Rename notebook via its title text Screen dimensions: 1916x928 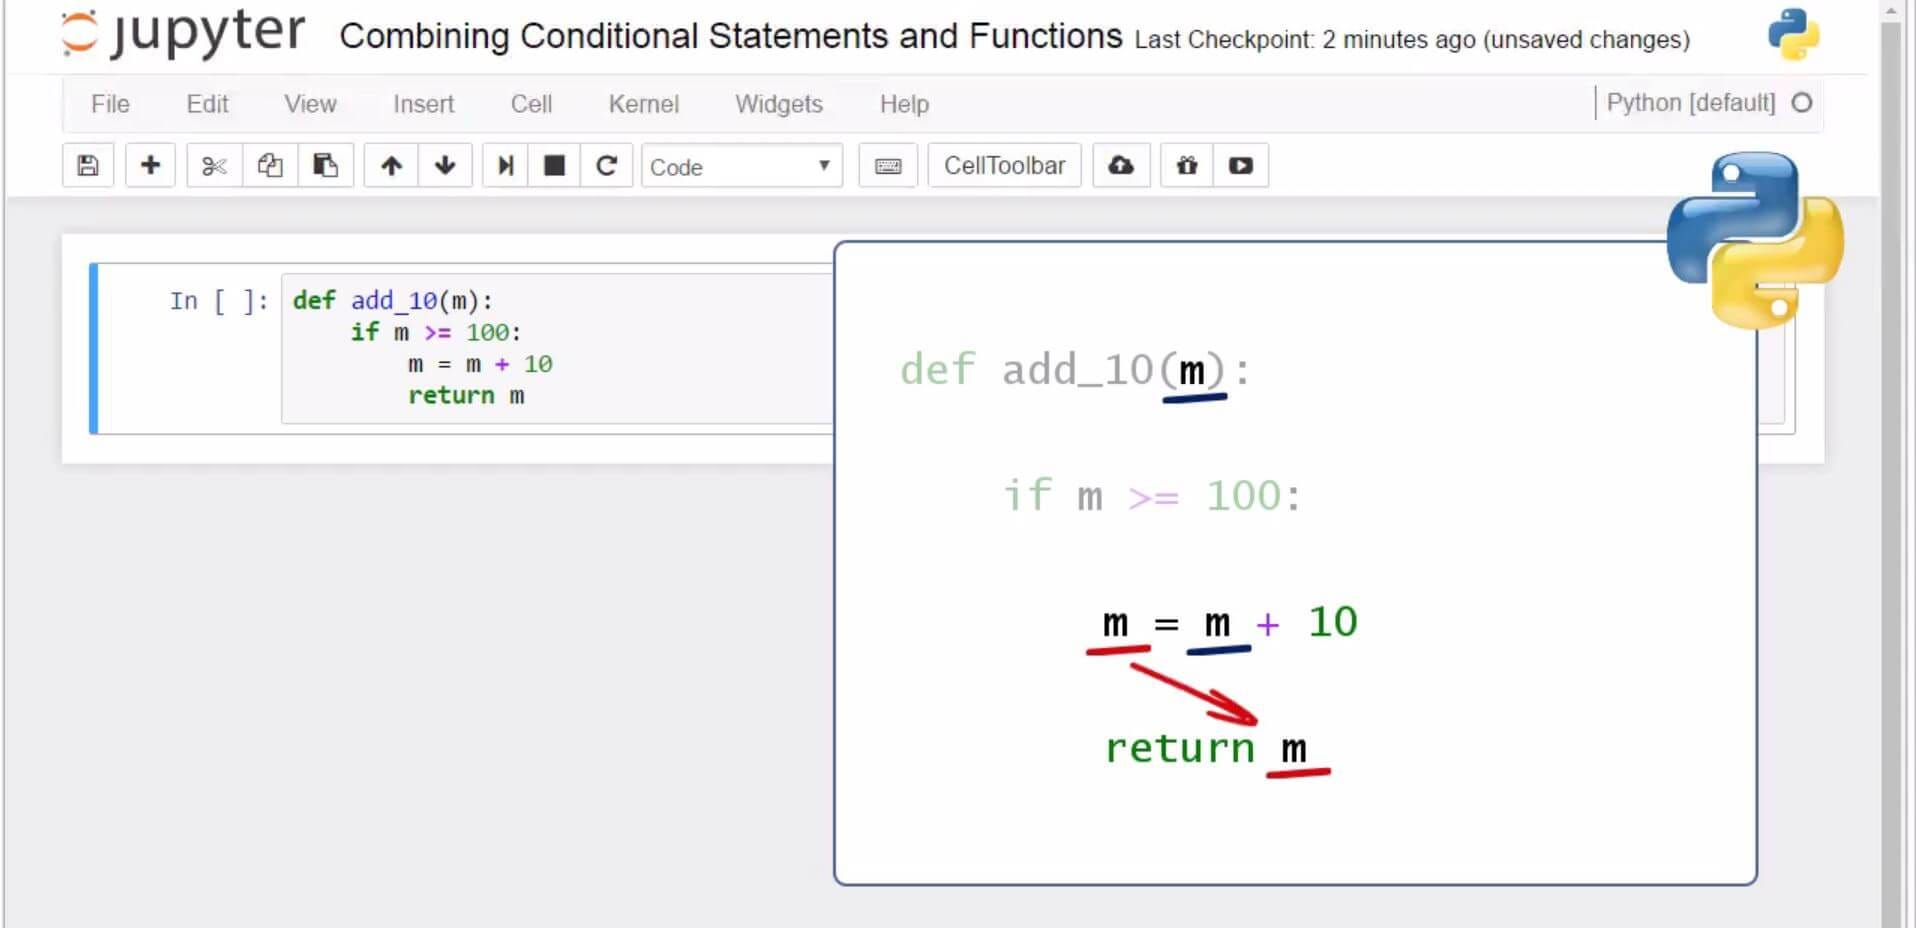pos(731,36)
